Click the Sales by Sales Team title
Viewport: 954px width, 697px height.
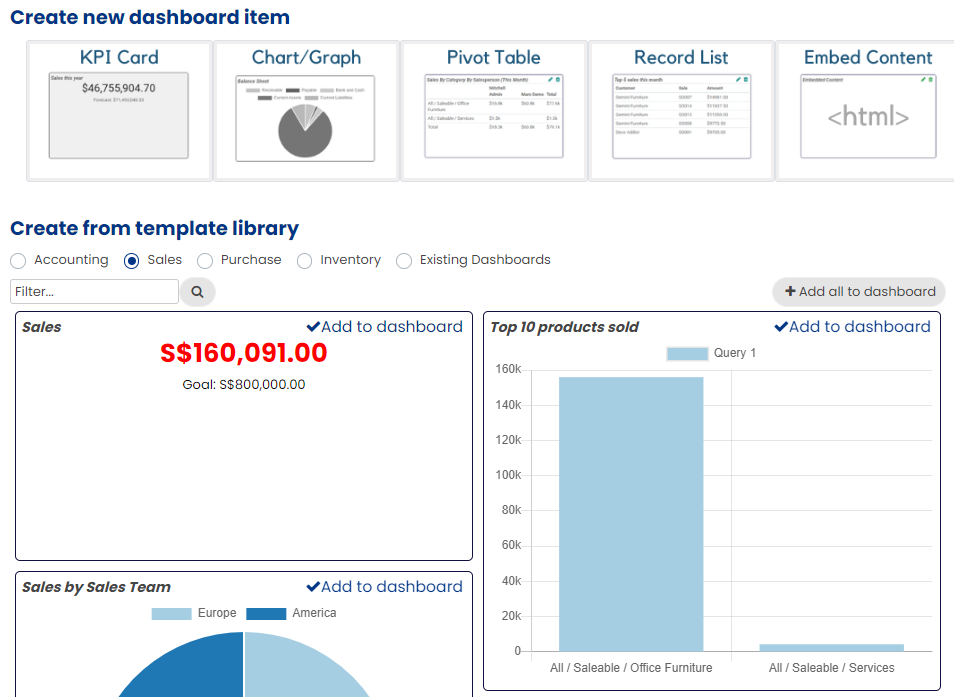pyautogui.click(x=96, y=587)
